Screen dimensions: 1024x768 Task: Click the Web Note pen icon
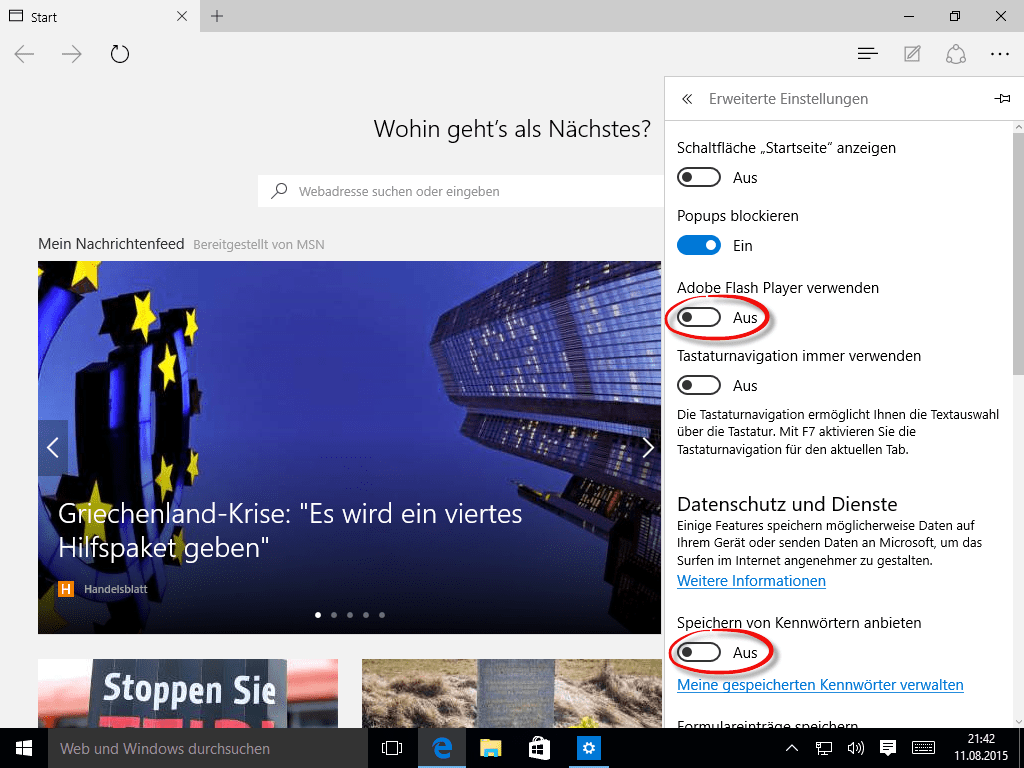912,54
